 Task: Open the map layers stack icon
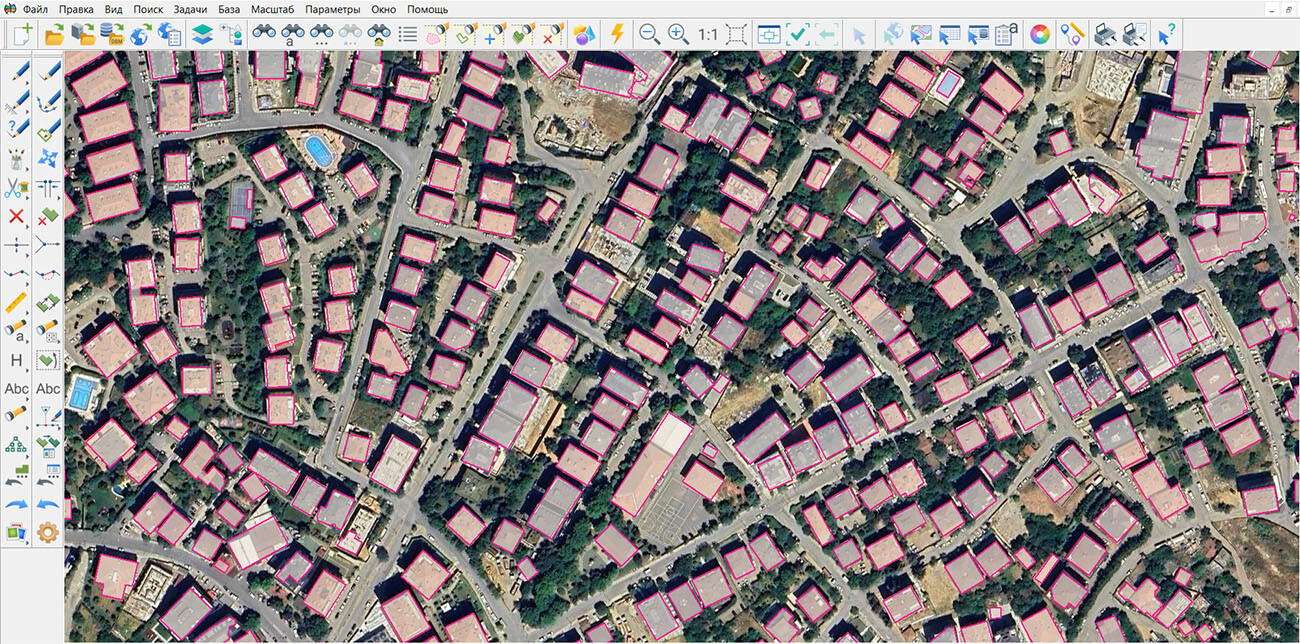[x=202, y=34]
